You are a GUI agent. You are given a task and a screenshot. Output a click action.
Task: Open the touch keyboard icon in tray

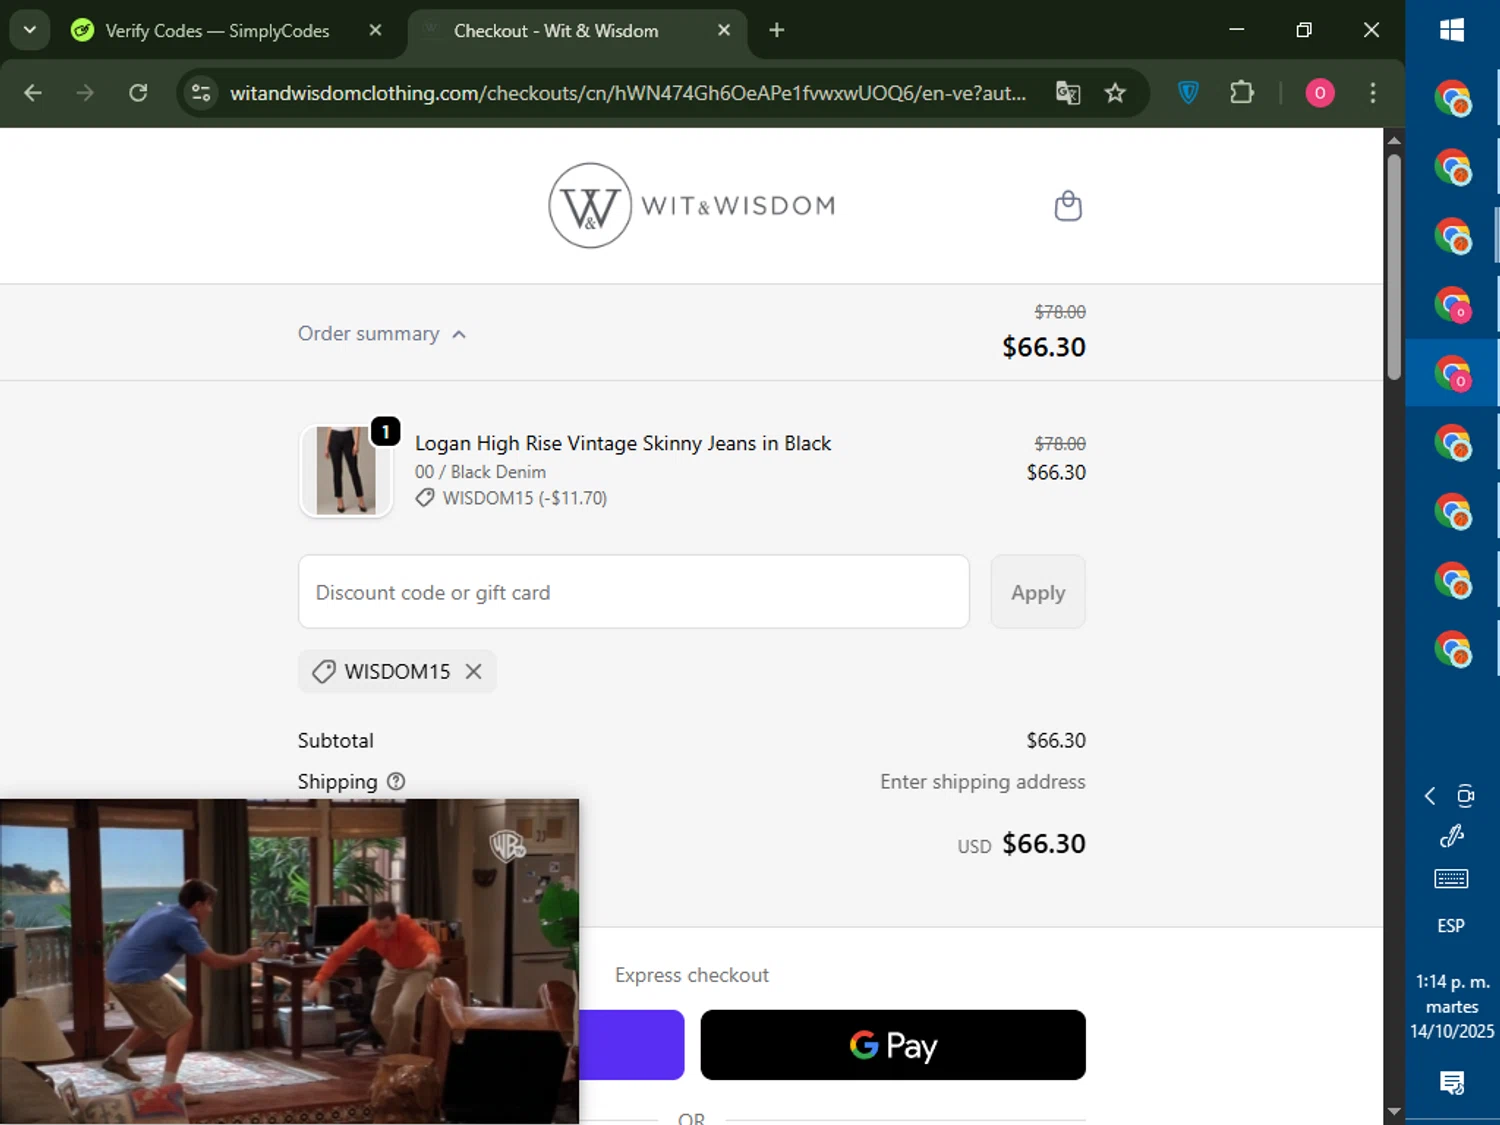[x=1451, y=879]
